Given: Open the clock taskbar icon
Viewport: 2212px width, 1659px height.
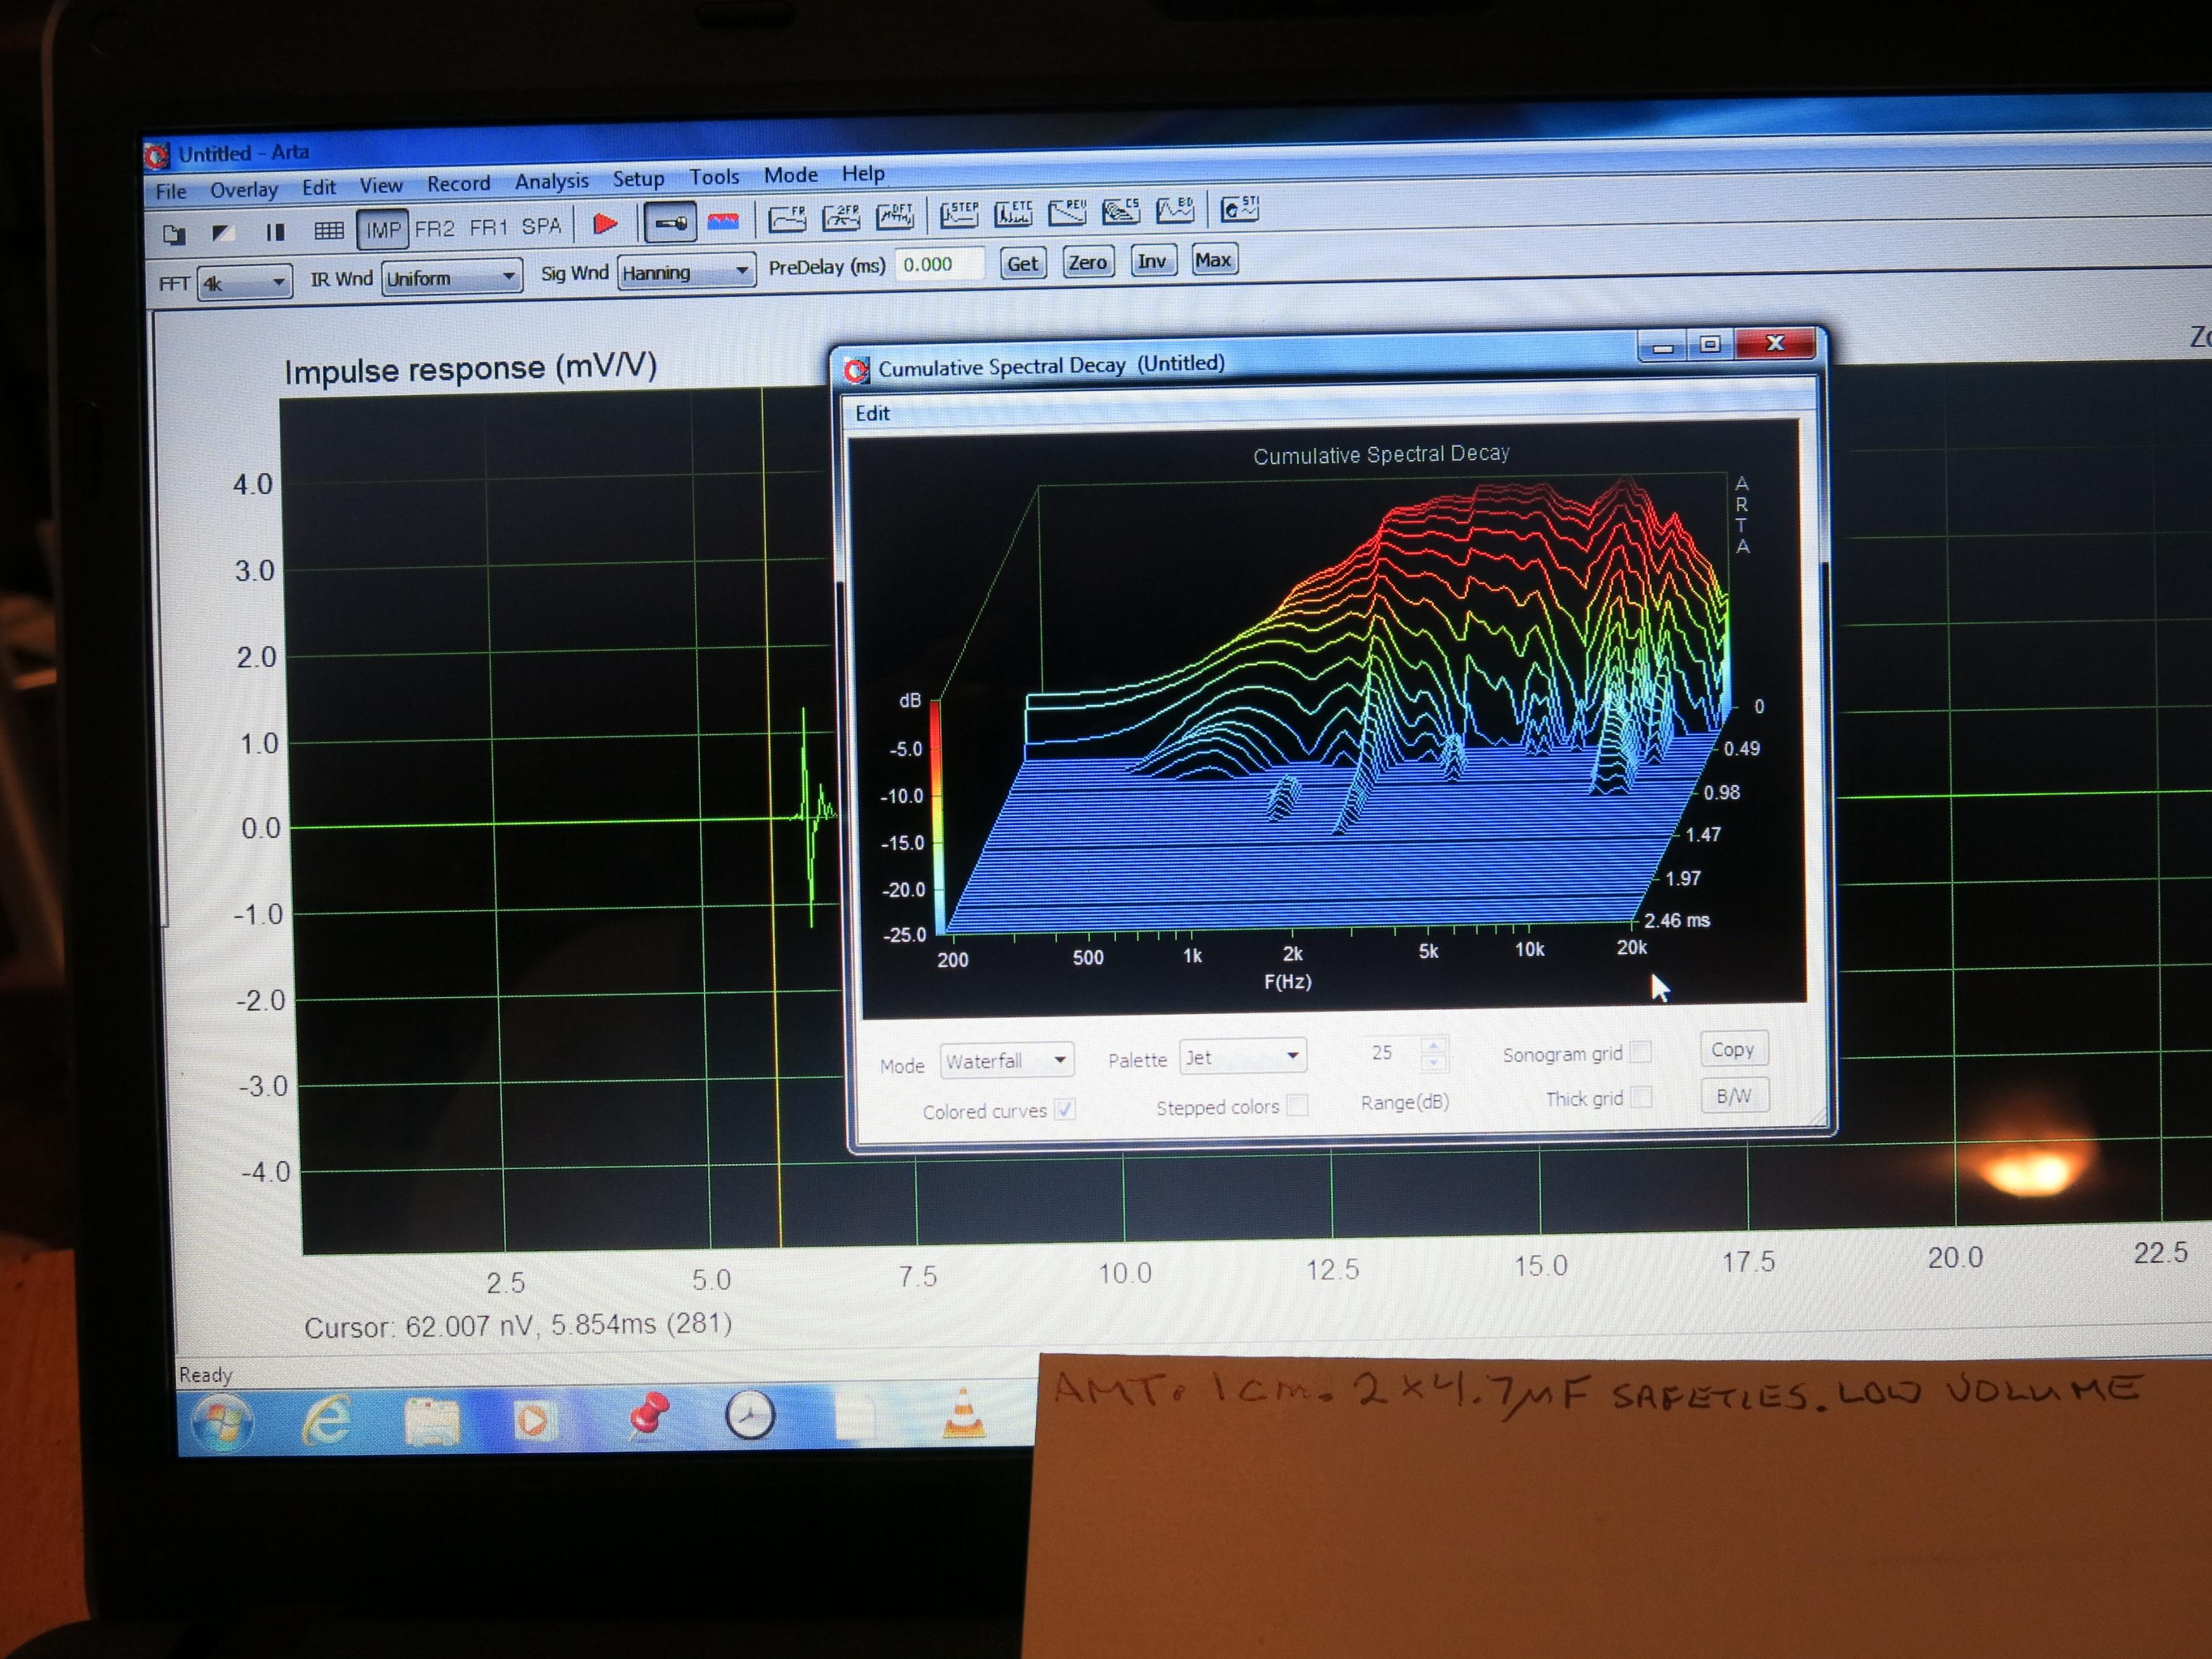Looking at the screenshot, I should [750, 1416].
